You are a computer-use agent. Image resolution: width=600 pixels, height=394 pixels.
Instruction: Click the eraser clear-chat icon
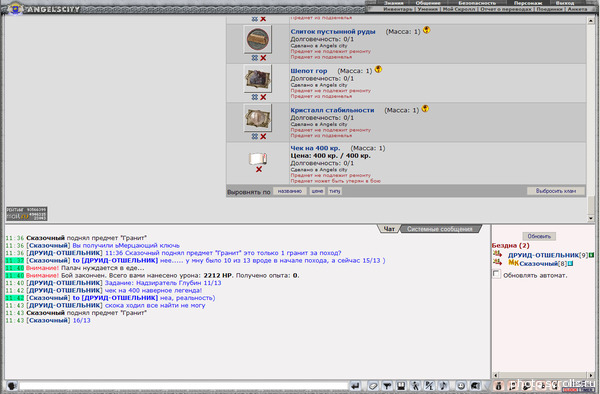point(373,386)
